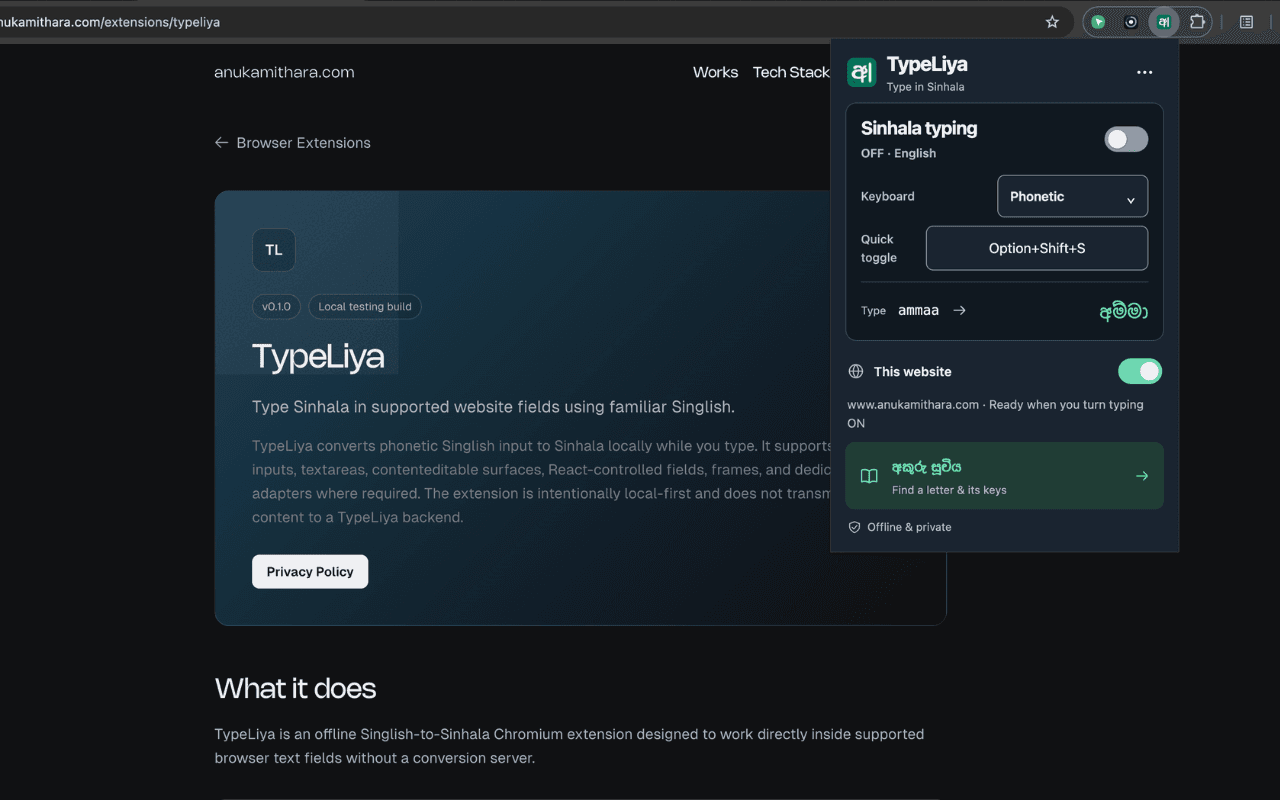Click the arrow on the letter chart card
Image resolution: width=1280 pixels, height=800 pixels.
1142,476
